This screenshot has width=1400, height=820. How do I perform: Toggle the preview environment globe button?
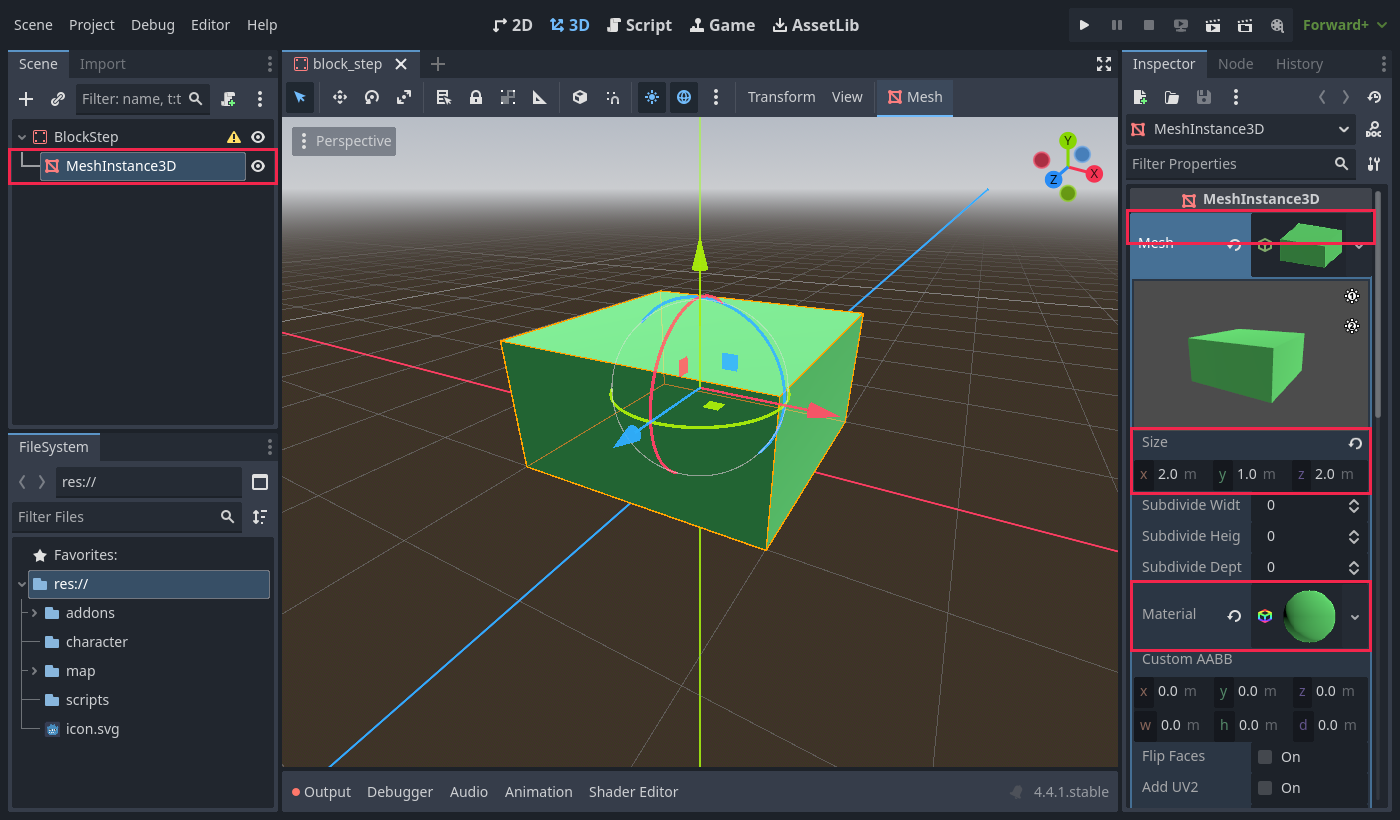click(x=684, y=97)
